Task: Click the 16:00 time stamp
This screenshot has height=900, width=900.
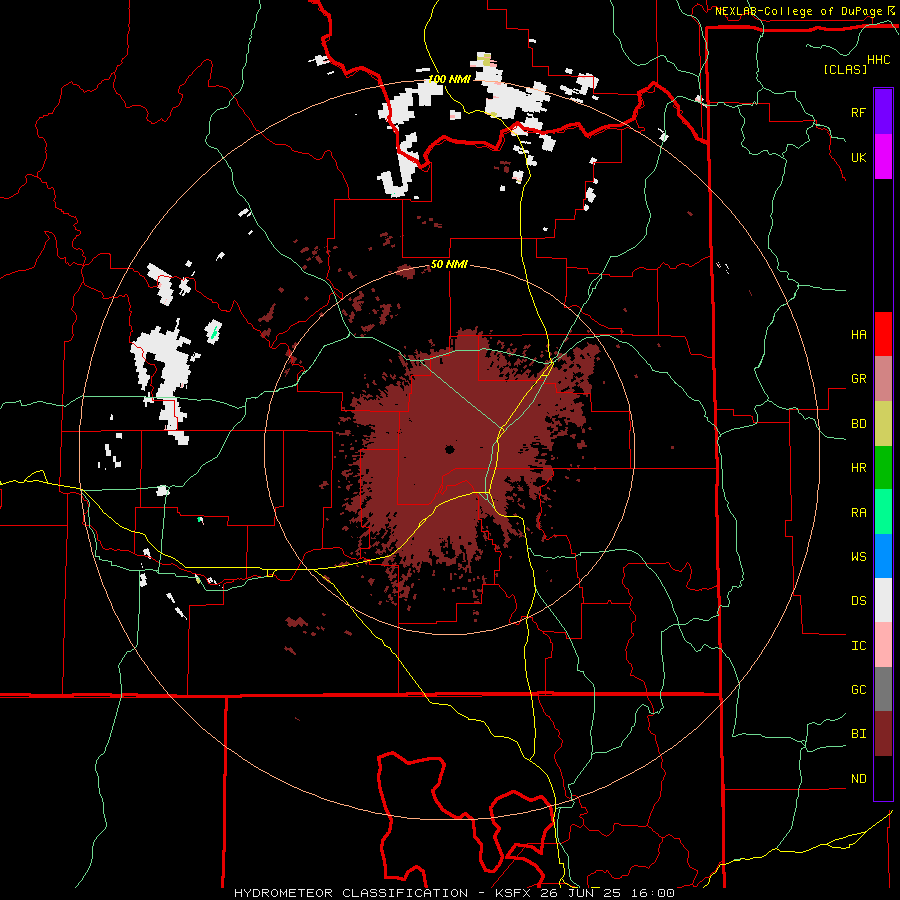Action: [x=653, y=893]
